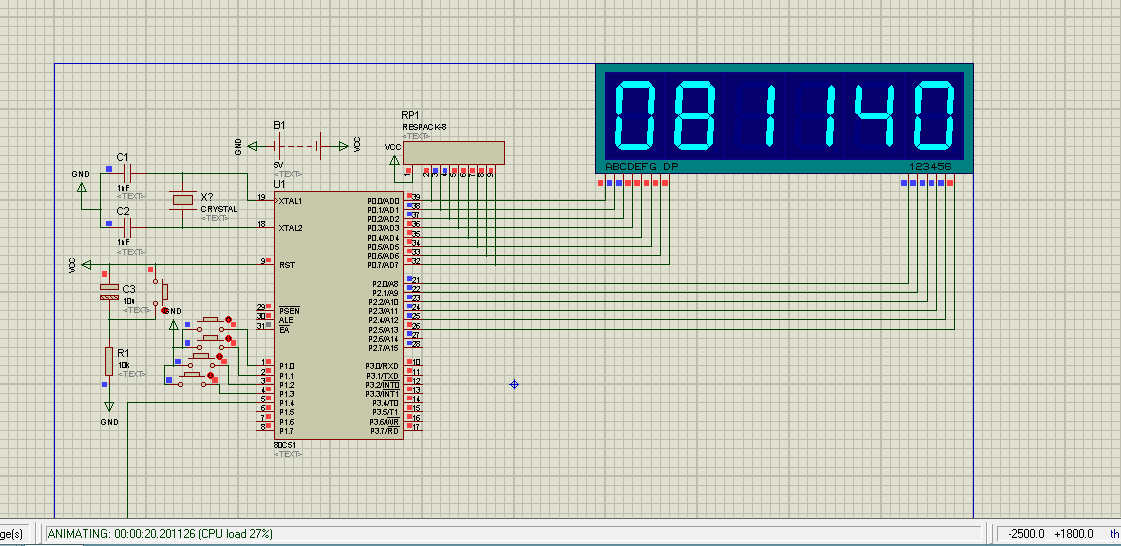This screenshot has width=1121, height=546.
Task: Click the -2500.0 X coordinate readout
Action: tap(1025, 534)
